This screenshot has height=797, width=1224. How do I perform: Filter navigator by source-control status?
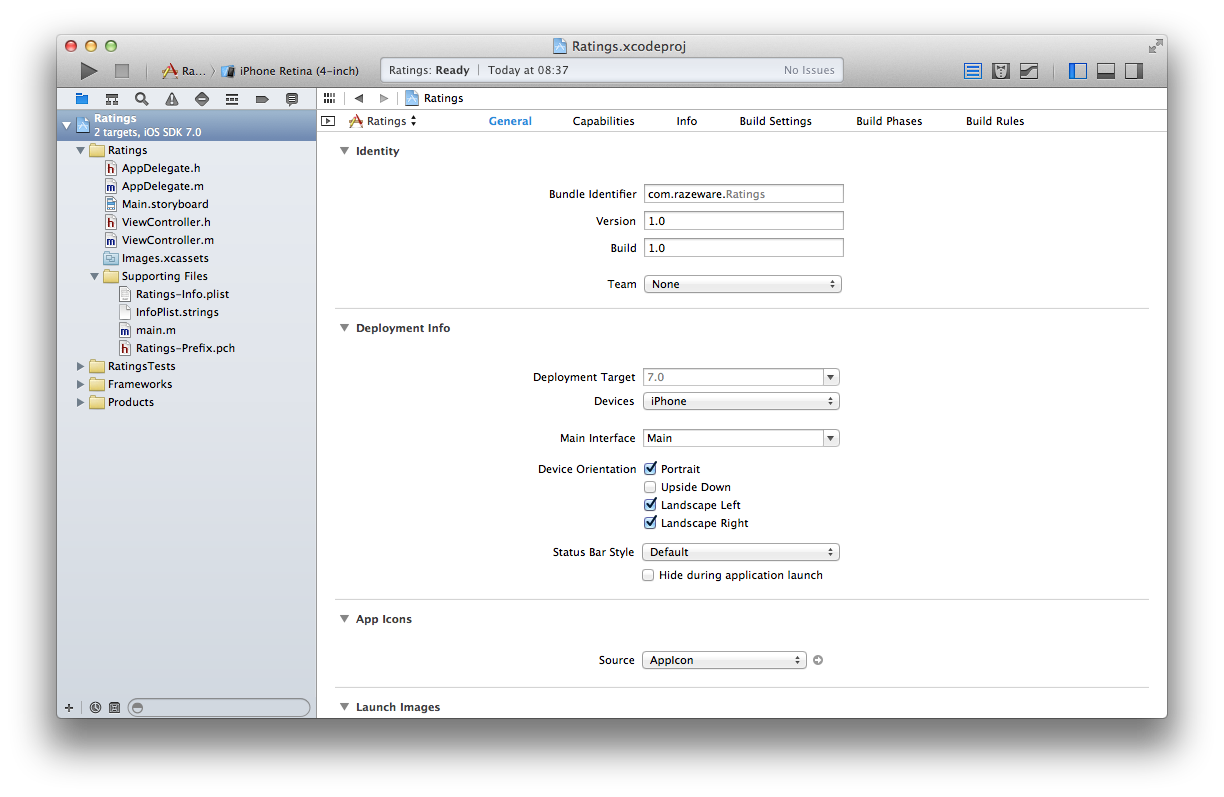click(114, 707)
